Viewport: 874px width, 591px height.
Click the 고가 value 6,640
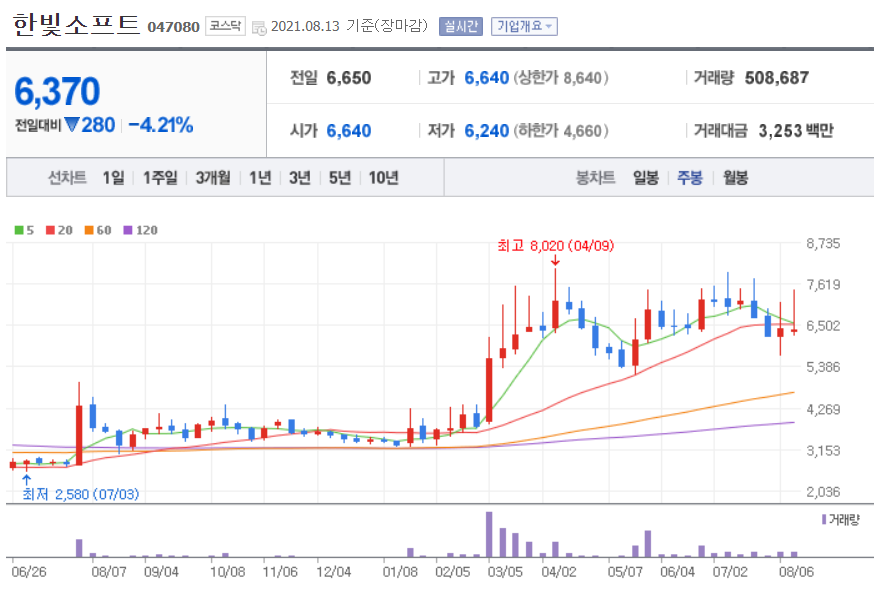point(487,78)
